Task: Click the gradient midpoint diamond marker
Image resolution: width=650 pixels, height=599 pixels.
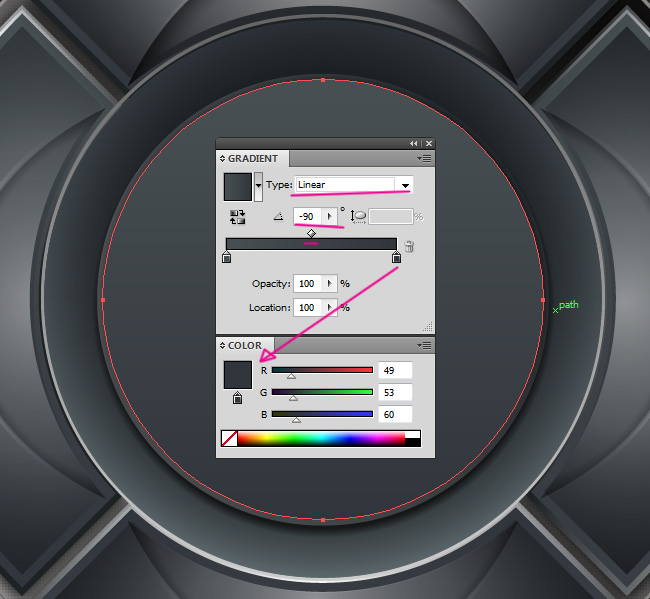Action: click(311, 233)
